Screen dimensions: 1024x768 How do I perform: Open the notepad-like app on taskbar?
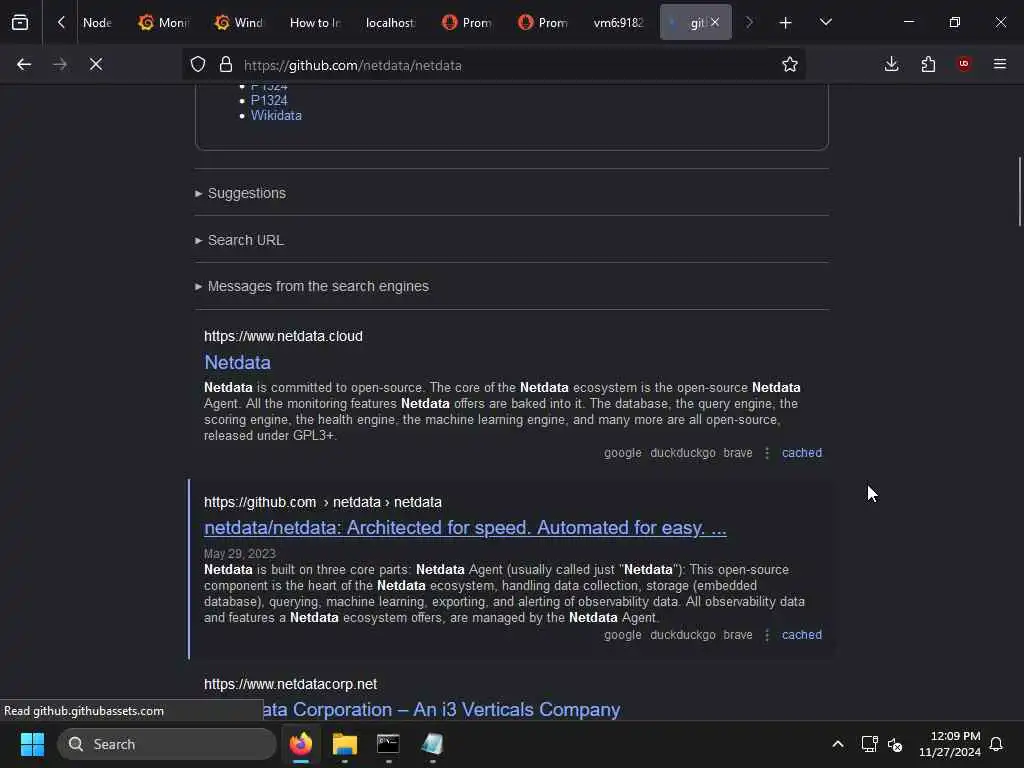pos(432,744)
